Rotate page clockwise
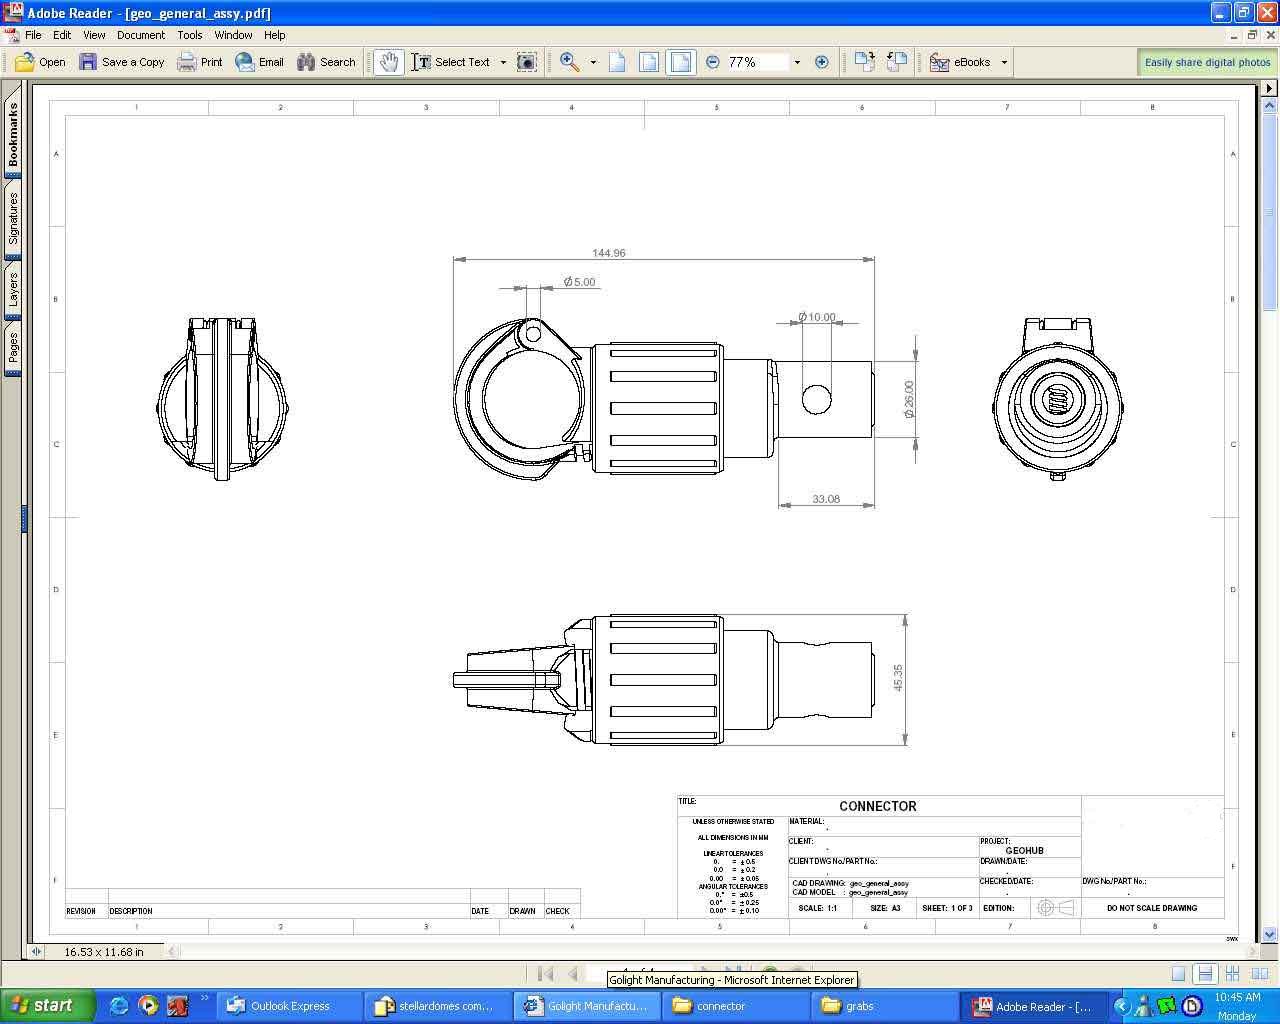Viewport: 1280px width, 1024px height. 865,62
